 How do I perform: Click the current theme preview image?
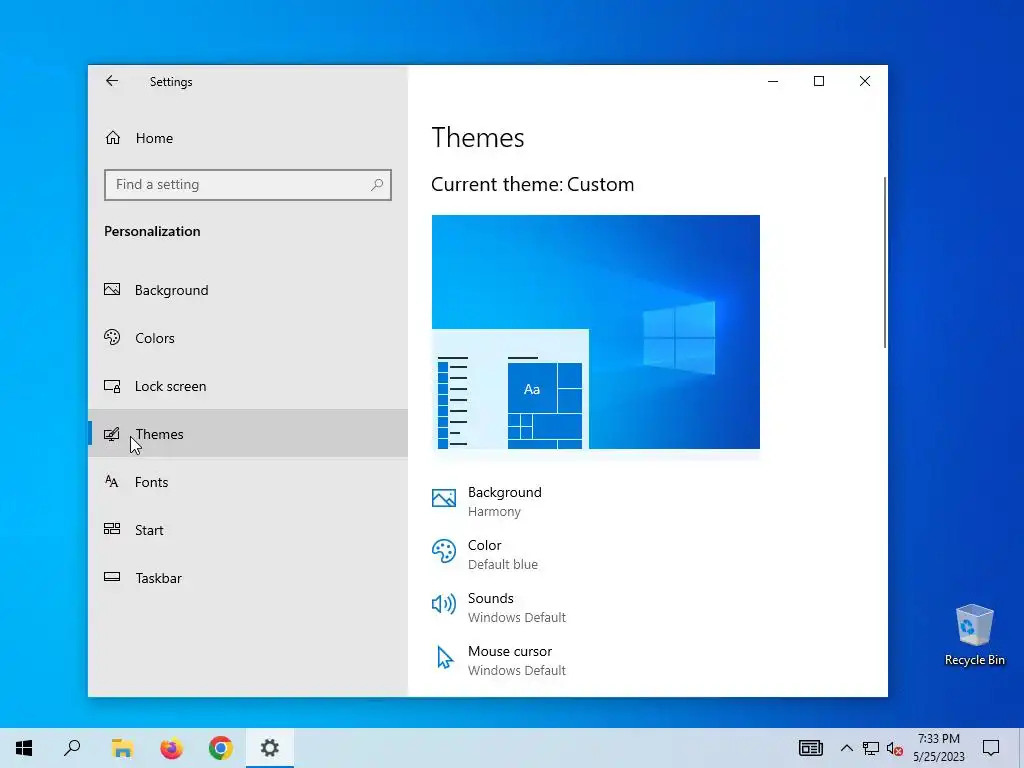(596, 332)
